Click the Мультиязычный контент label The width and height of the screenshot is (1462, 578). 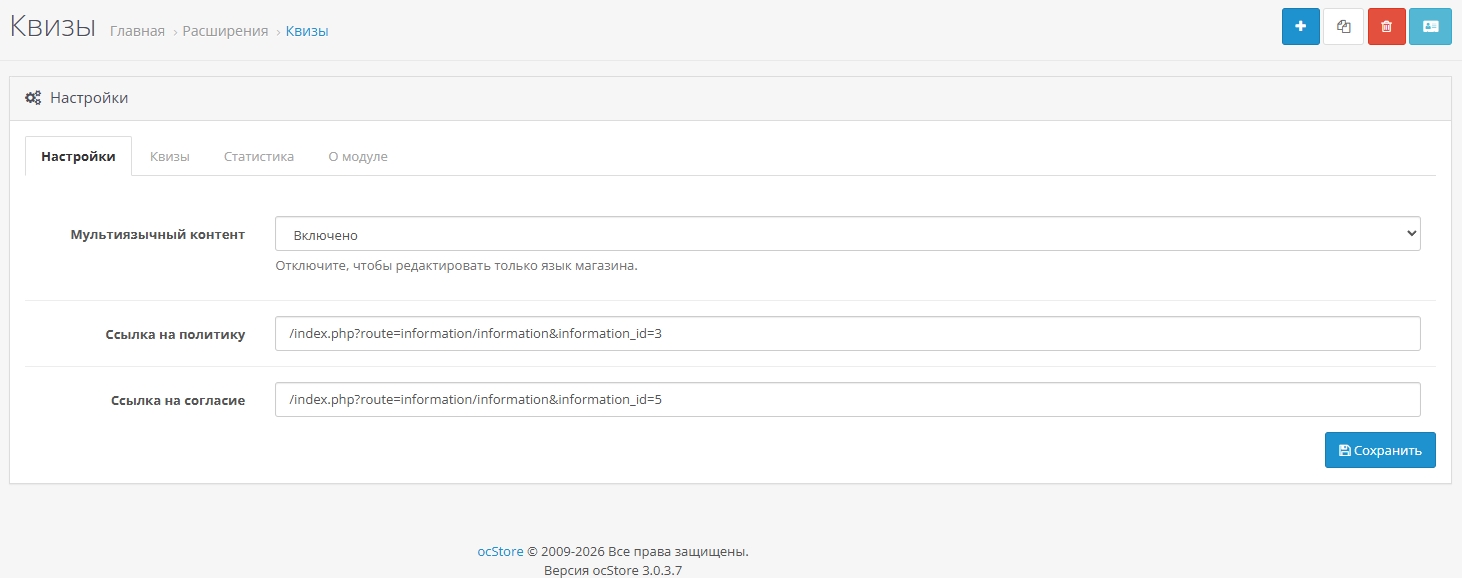(157, 234)
